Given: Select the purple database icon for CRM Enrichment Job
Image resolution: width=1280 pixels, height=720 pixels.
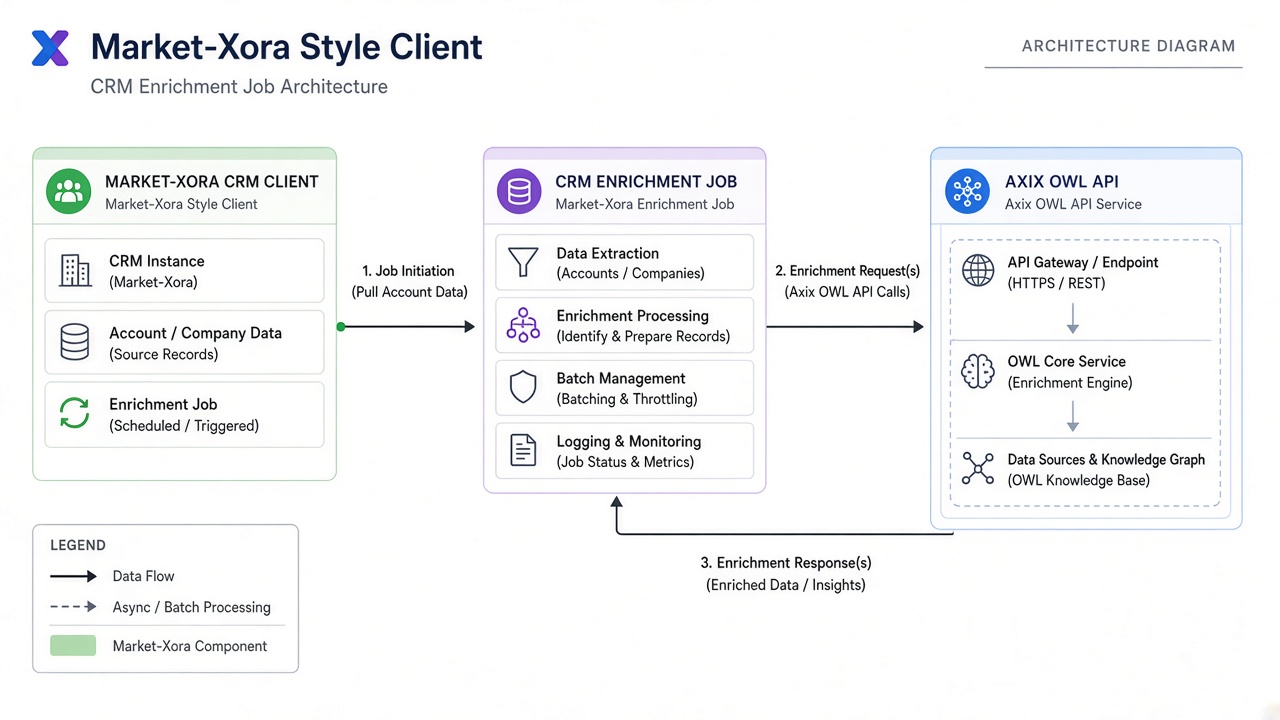Looking at the screenshot, I should point(519,192).
